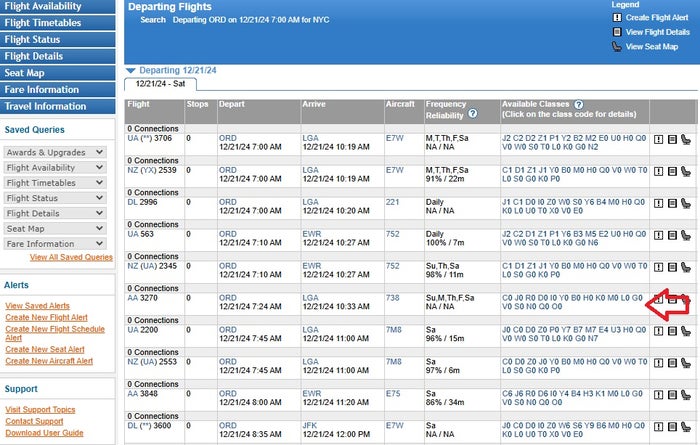Image resolution: width=700 pixels, height=445 pixels.
Task: Create flight alert for UA 563
Action: coord(658,235)
